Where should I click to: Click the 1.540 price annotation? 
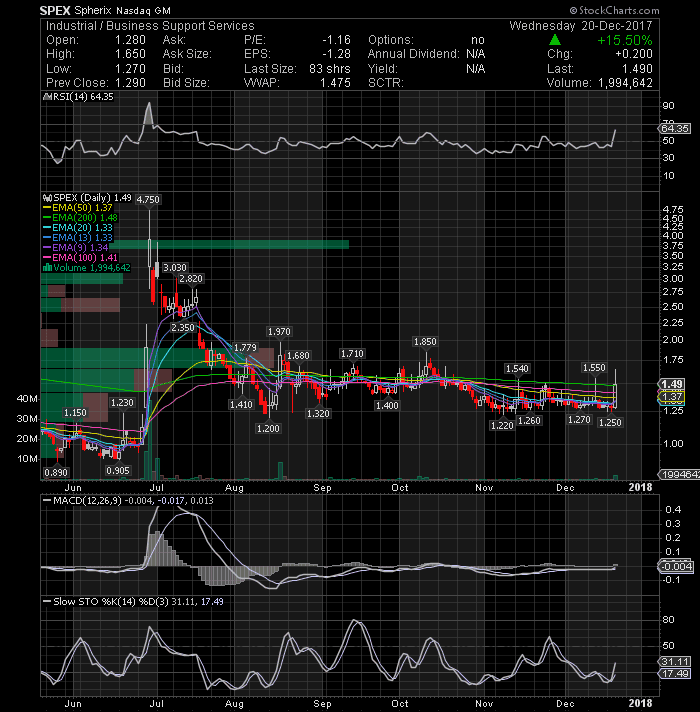click(518, 368)
